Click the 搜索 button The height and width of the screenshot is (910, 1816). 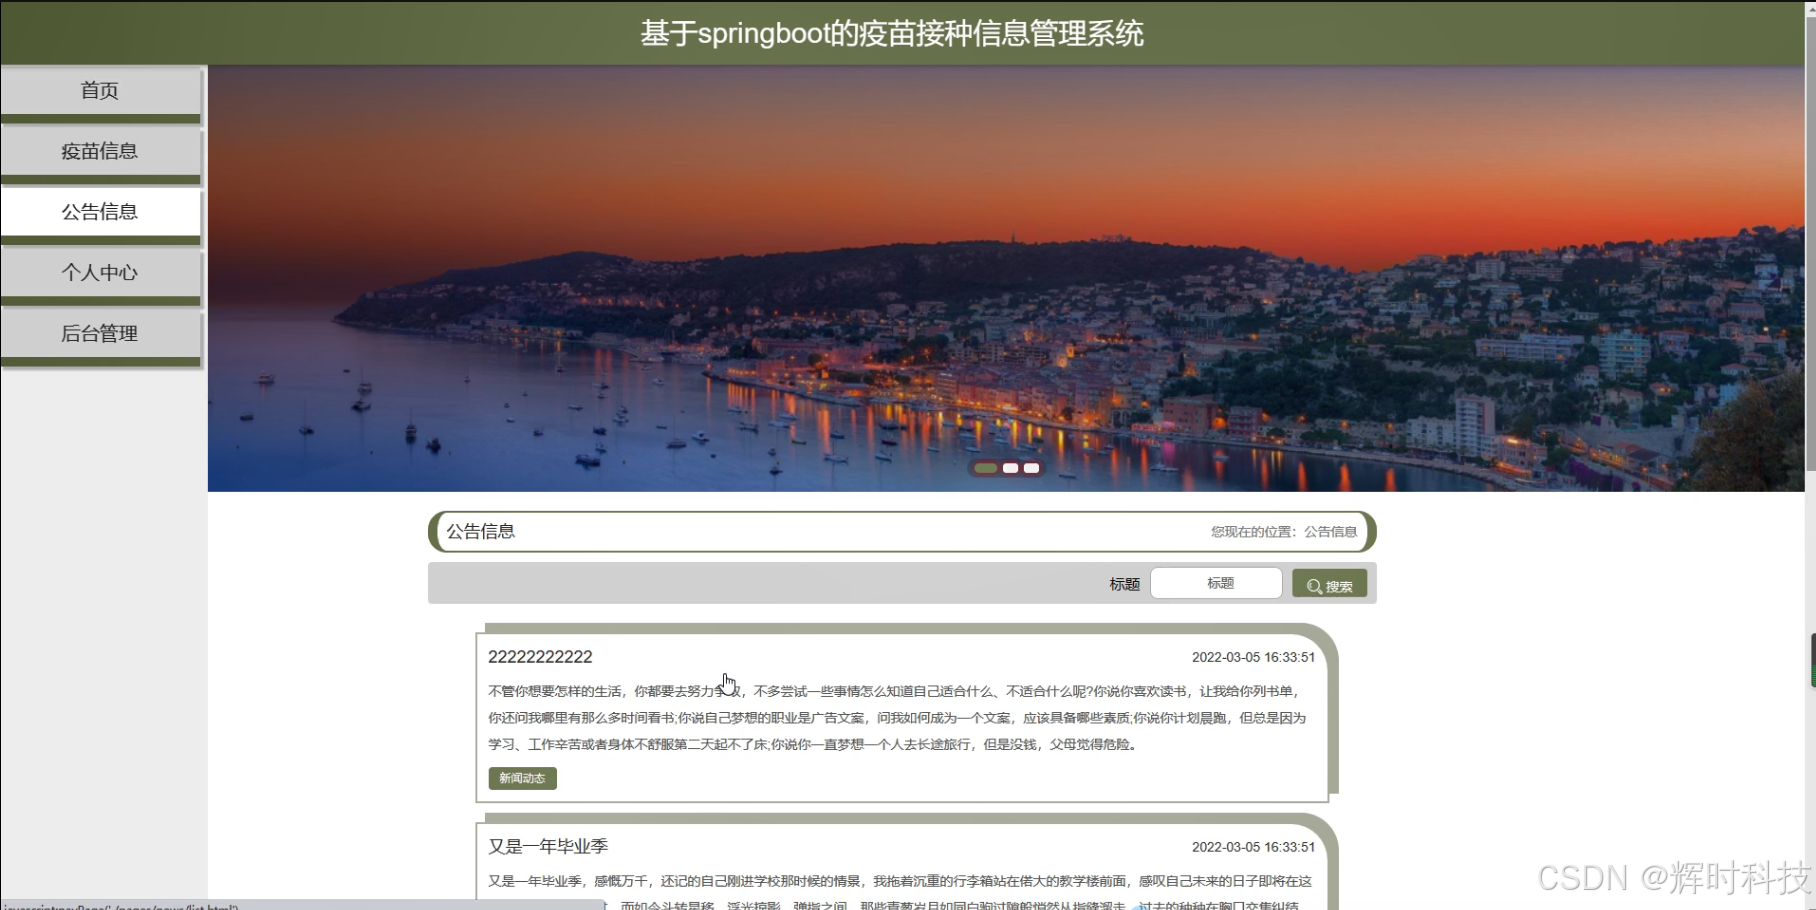[x=1329, y=584]
